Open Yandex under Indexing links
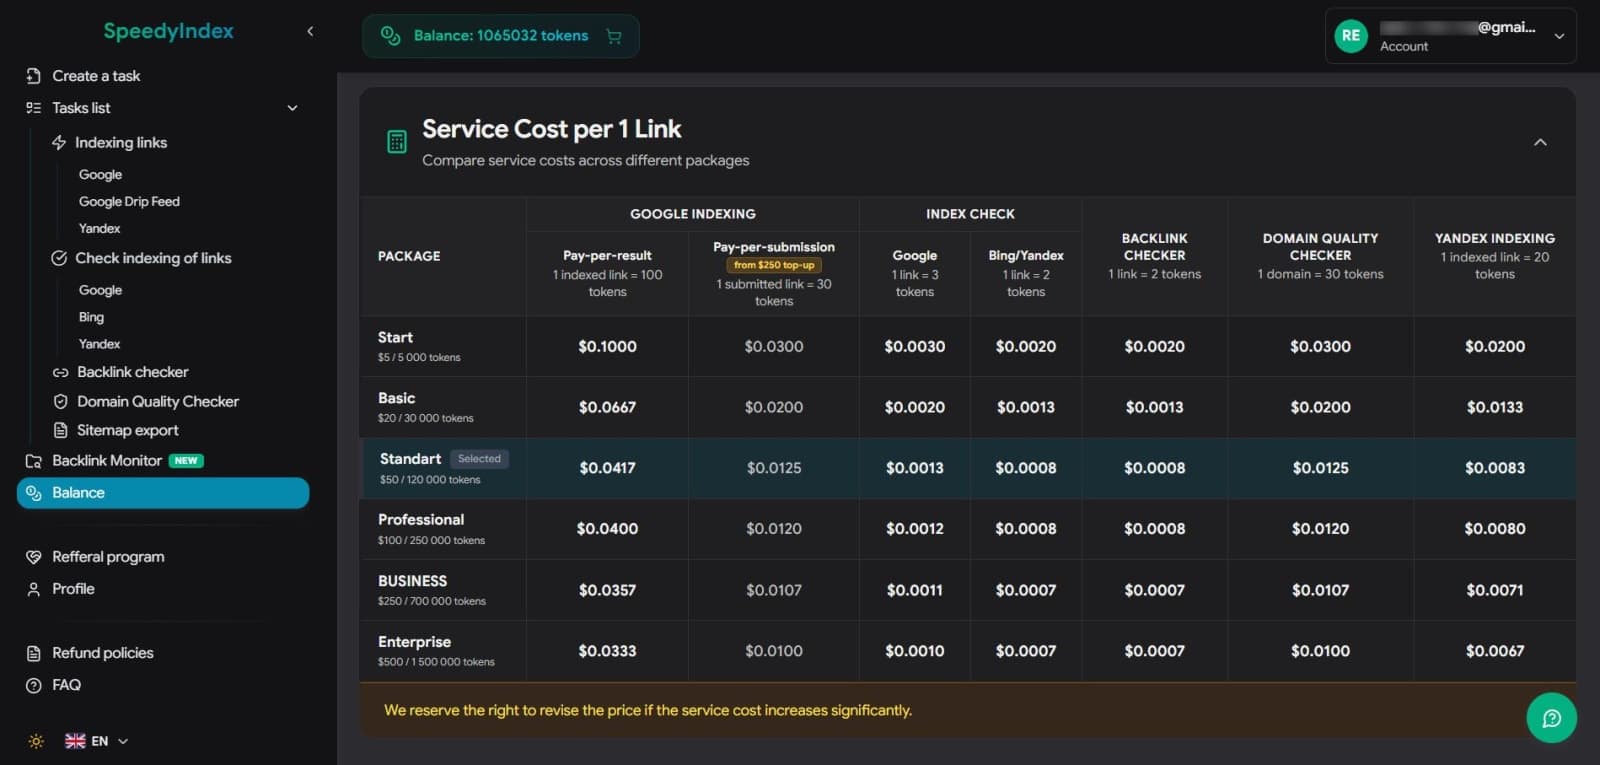 click(x=99, y=229)
